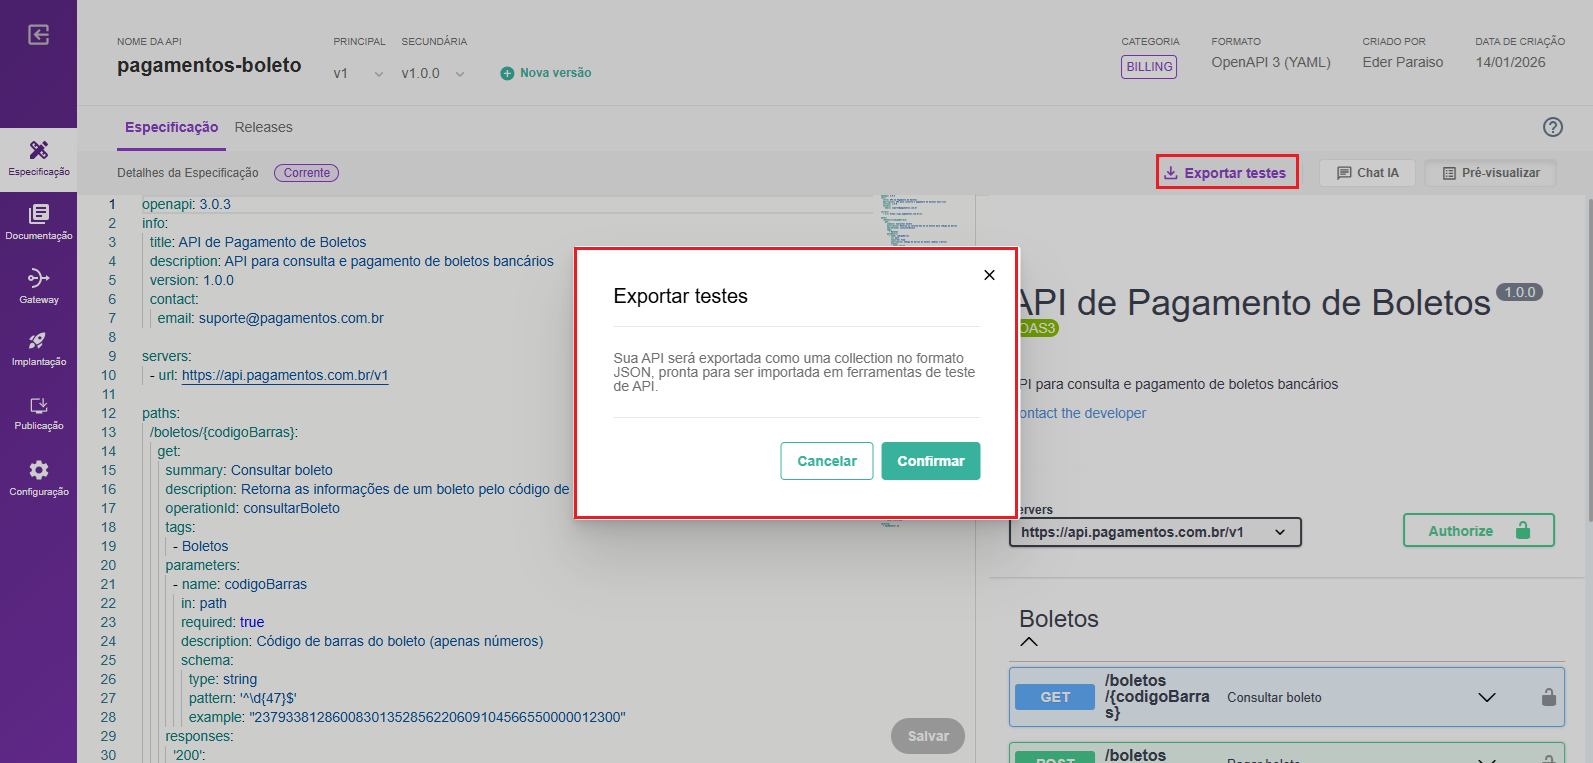The width and height of the screenshot is (1593, 763).
Task: Select the Especificação tab
Action: point(171,127)
